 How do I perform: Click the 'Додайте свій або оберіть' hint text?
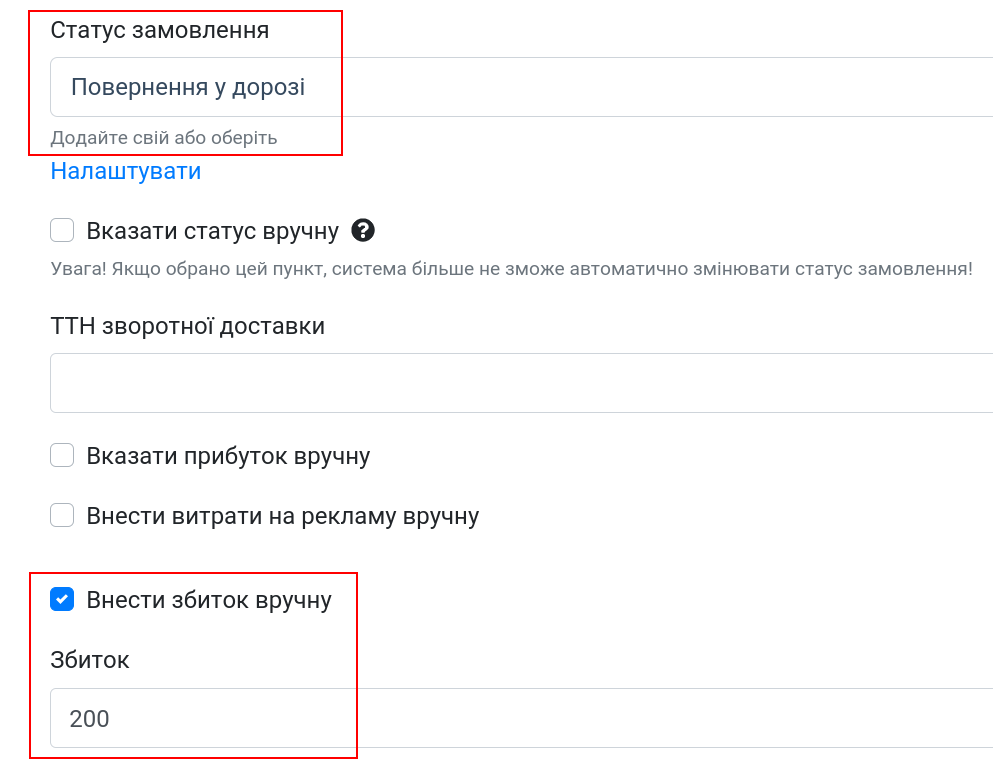(164, 138)
